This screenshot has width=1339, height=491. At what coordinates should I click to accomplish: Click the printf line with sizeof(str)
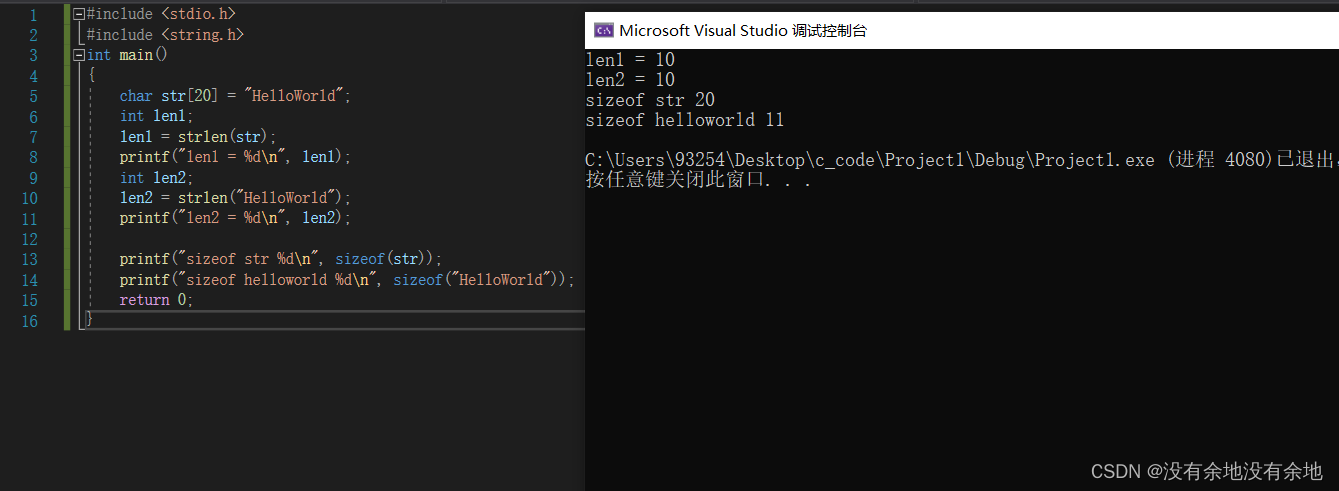[281, 259]
